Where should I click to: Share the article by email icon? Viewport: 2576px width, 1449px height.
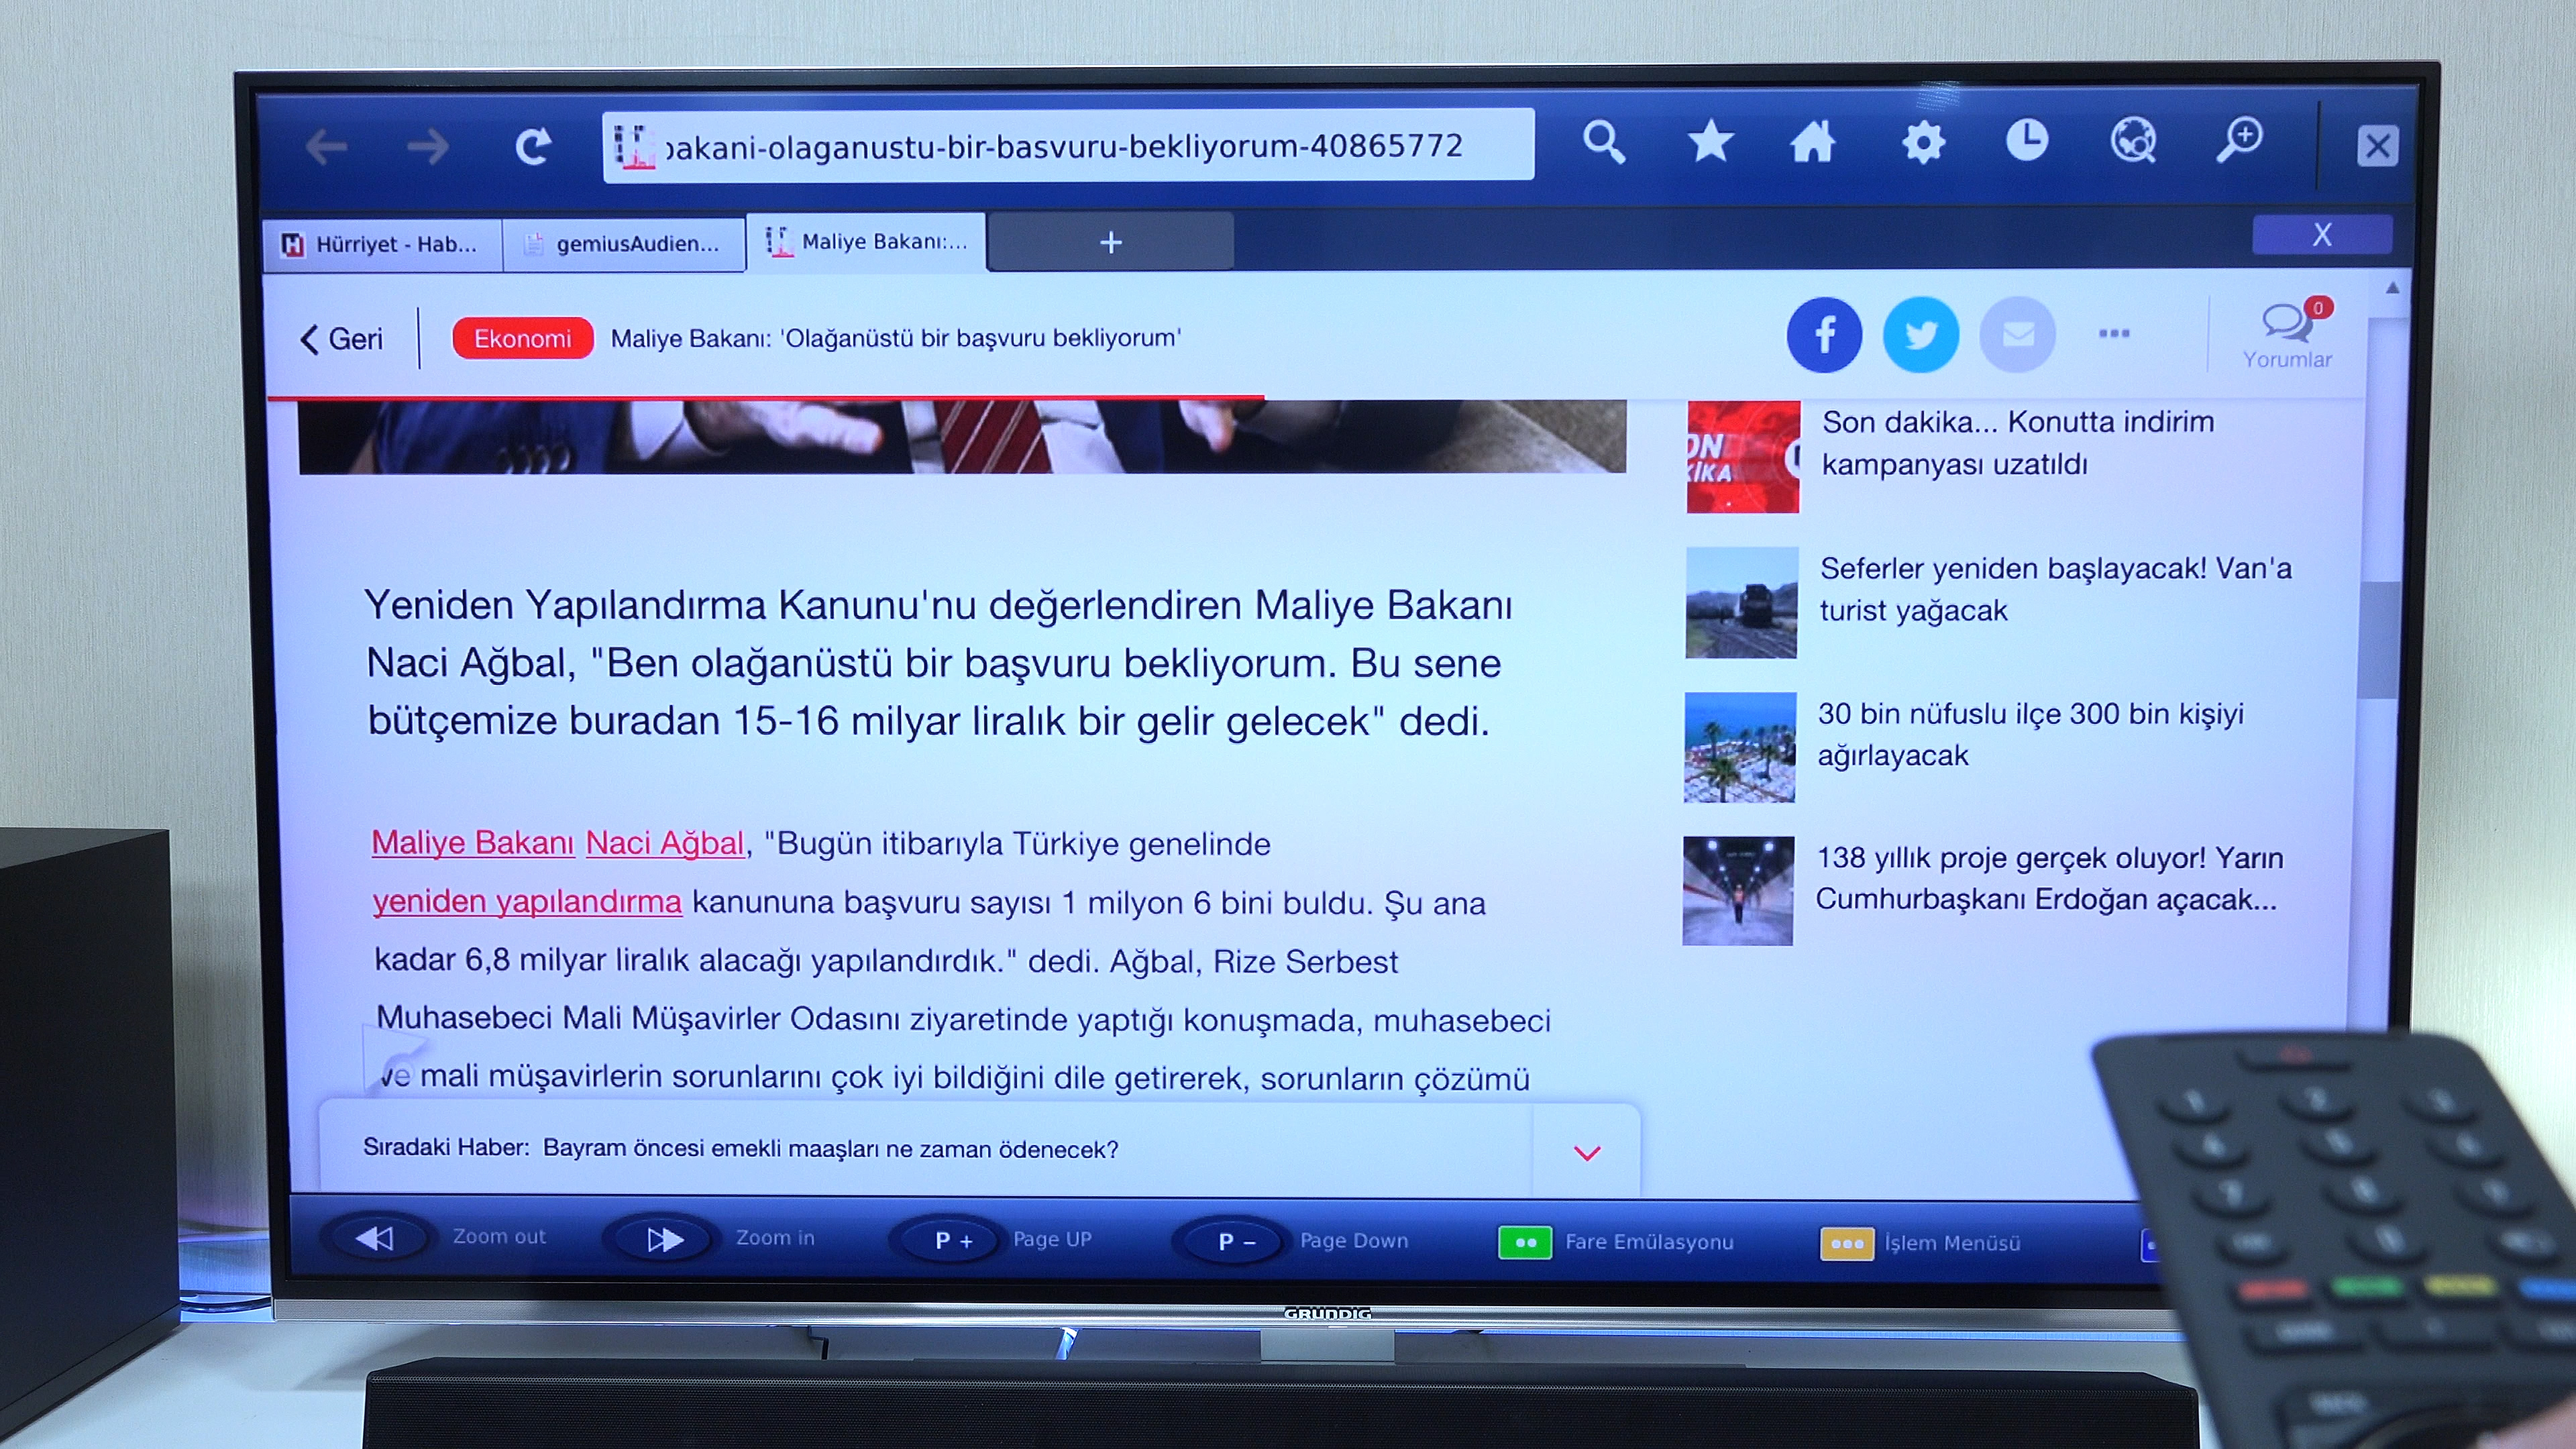pyautogui.click(x=2017, y=334)
